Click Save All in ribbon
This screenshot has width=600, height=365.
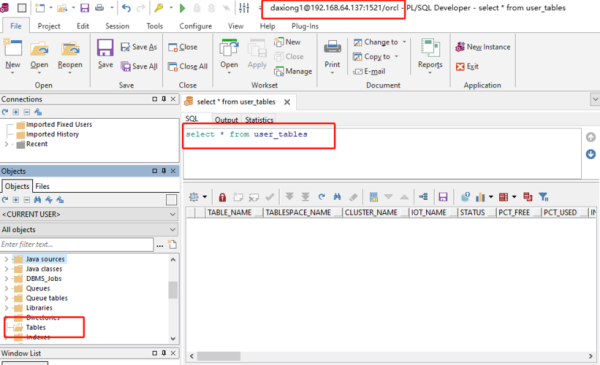click(139, 67)
